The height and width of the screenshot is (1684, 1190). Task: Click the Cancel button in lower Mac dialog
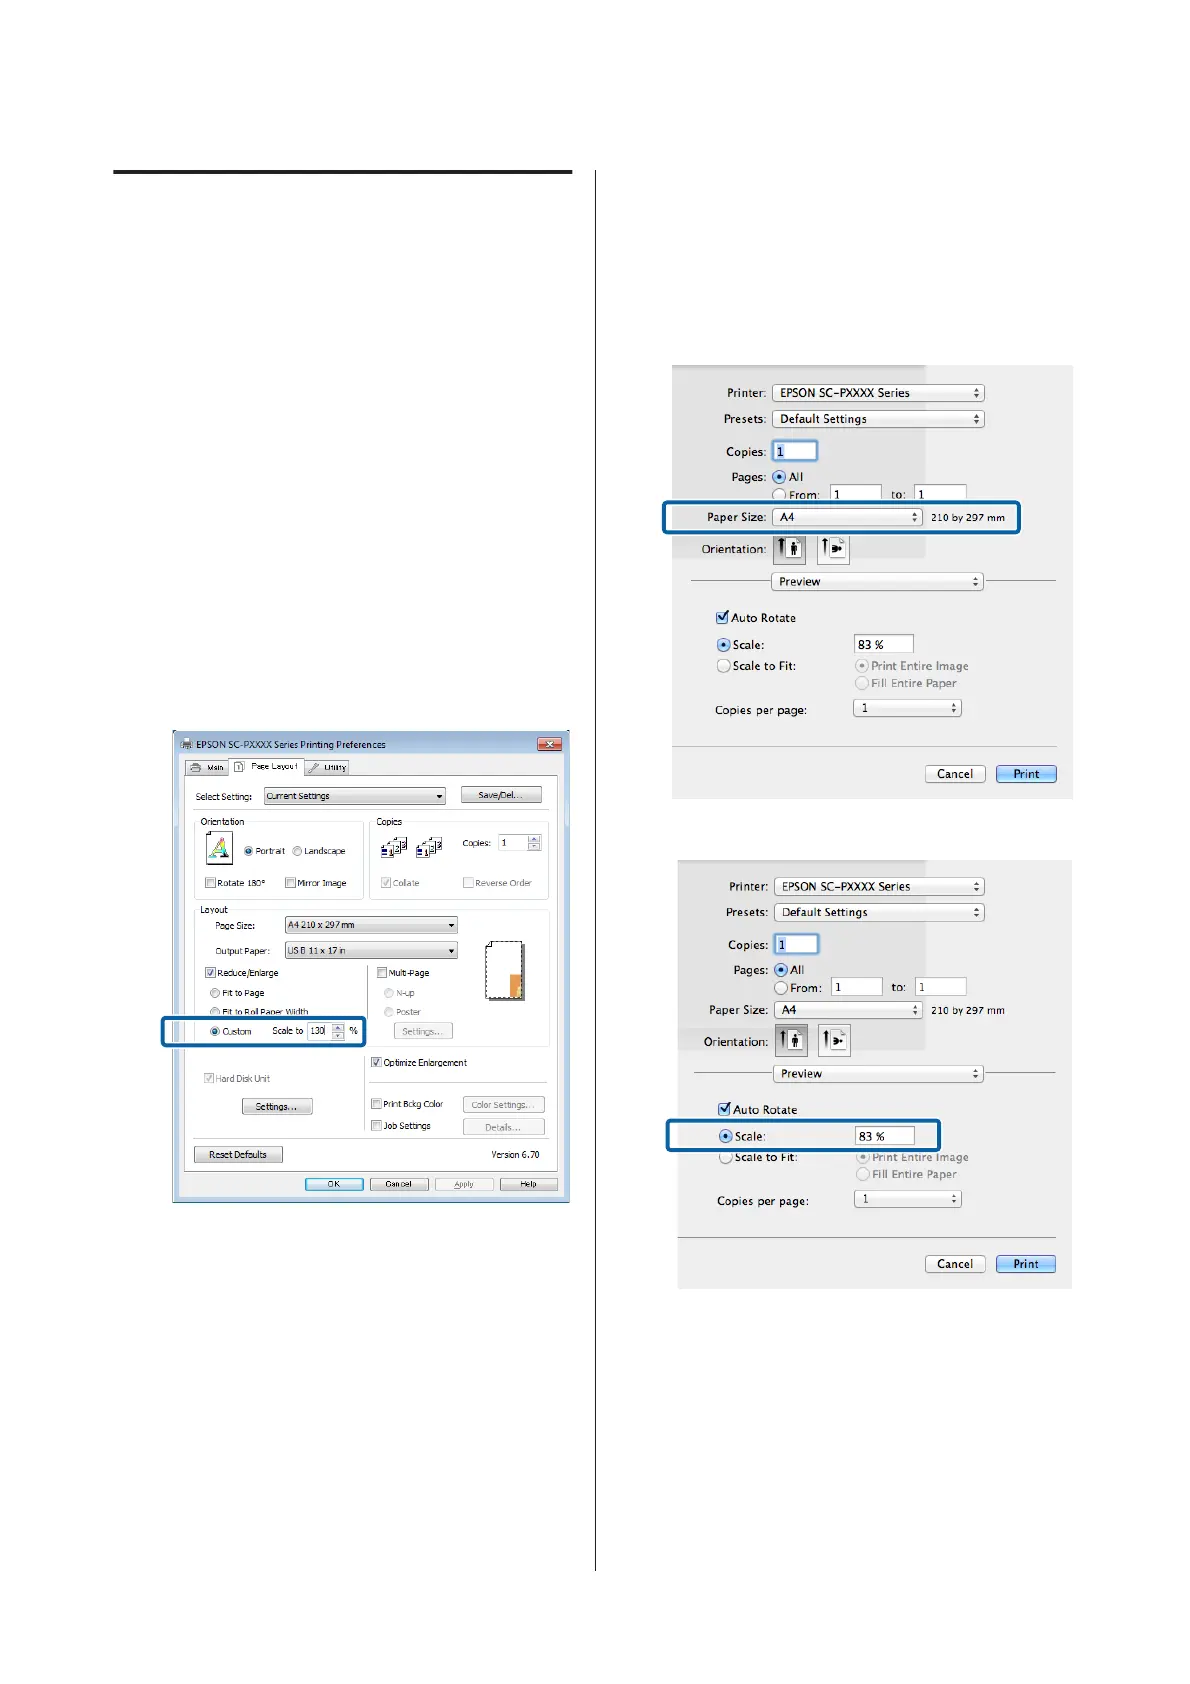(955, 1264)
